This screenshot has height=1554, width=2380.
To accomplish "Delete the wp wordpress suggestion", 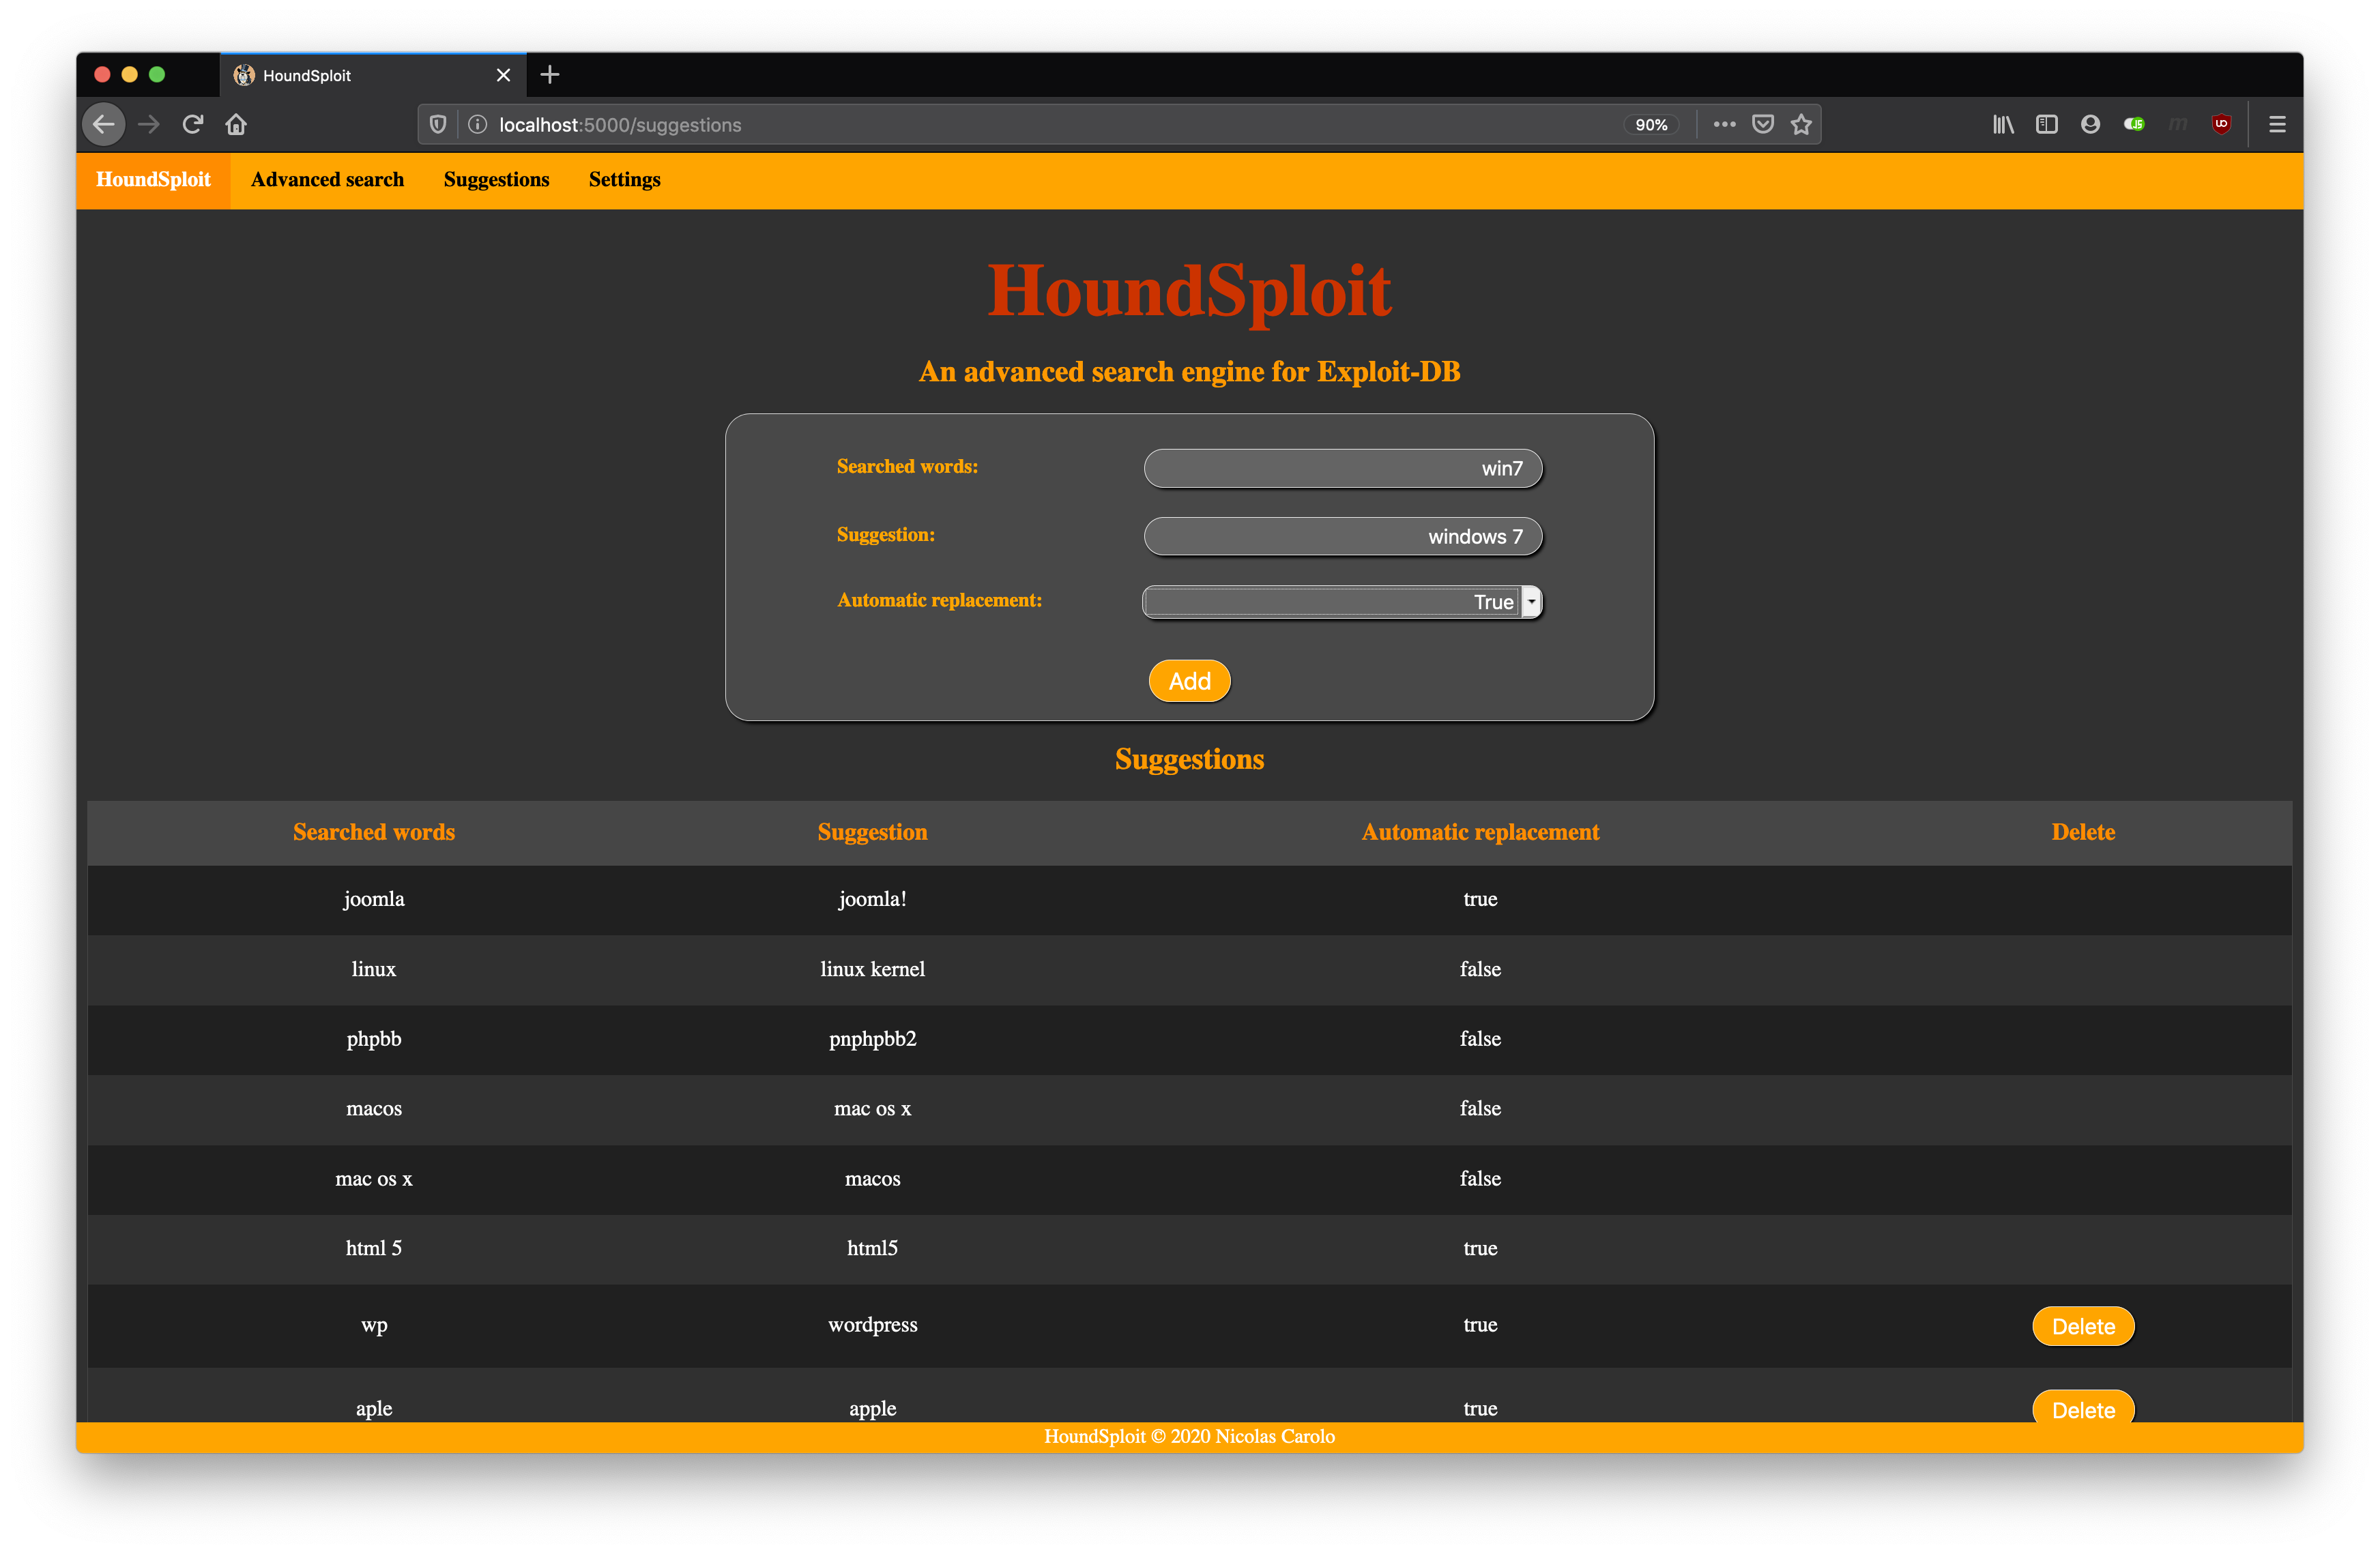I will (x=2083, y=1326).
